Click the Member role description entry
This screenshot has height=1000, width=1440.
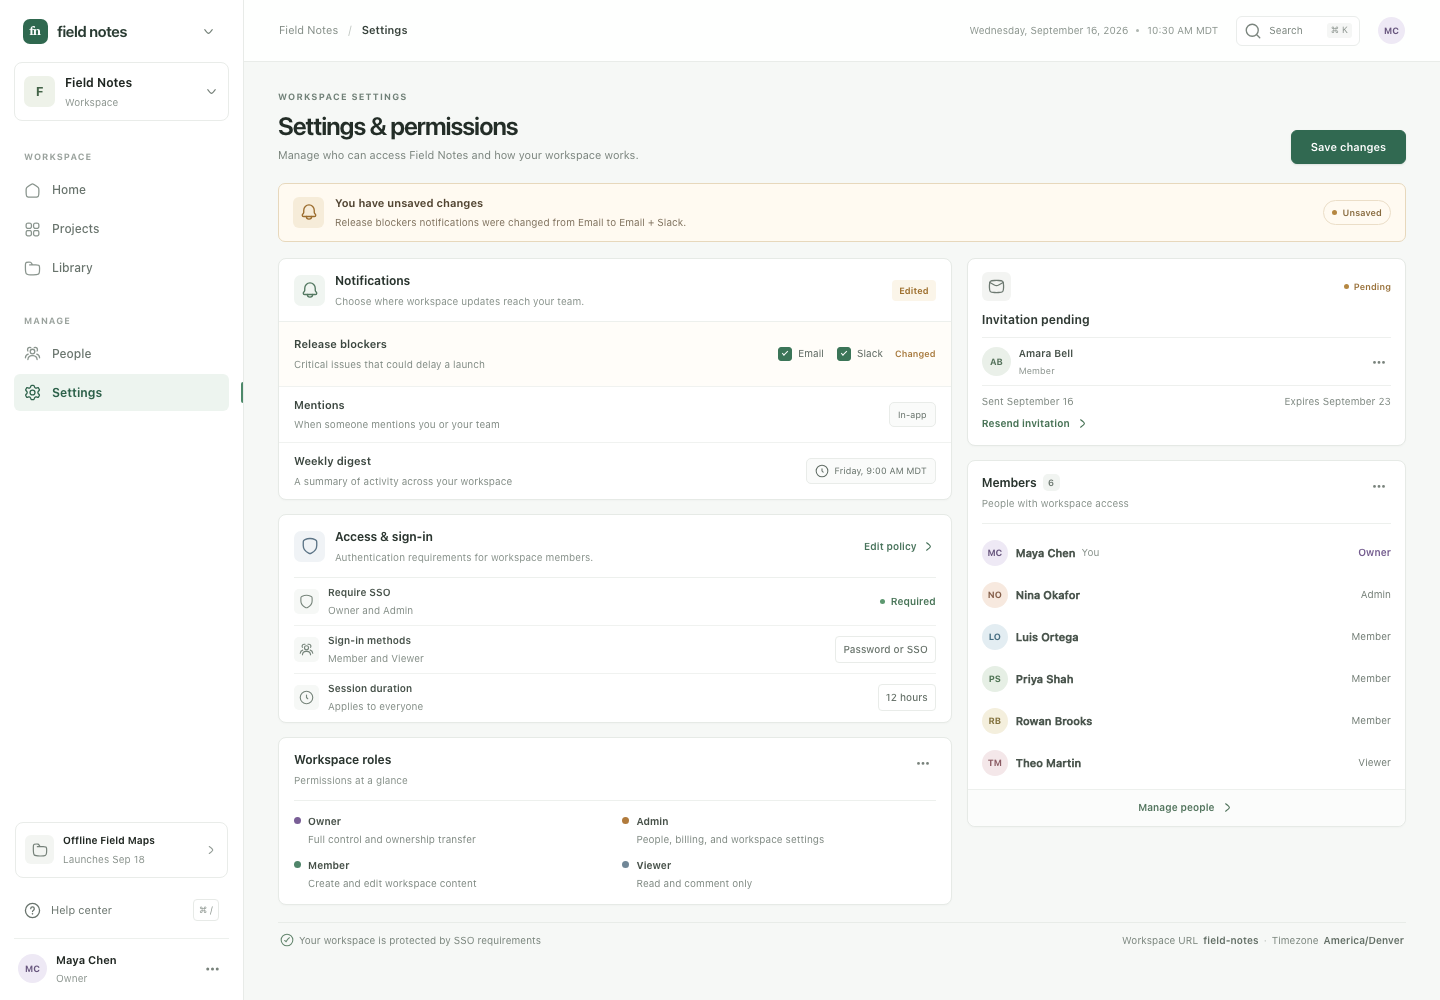tap(385, 874)
